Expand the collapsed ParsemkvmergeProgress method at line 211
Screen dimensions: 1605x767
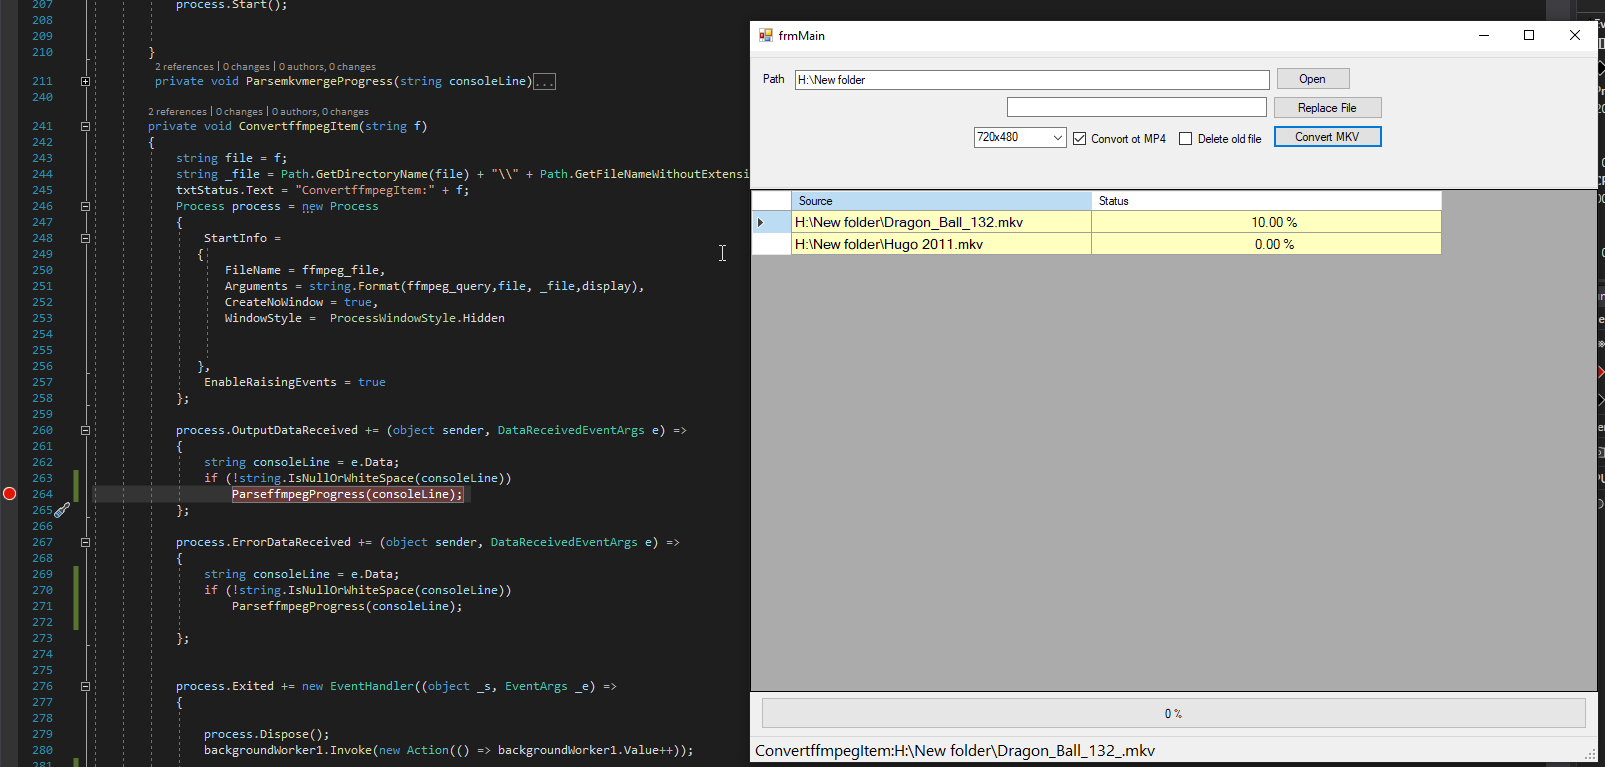click(x=85, y=82)
